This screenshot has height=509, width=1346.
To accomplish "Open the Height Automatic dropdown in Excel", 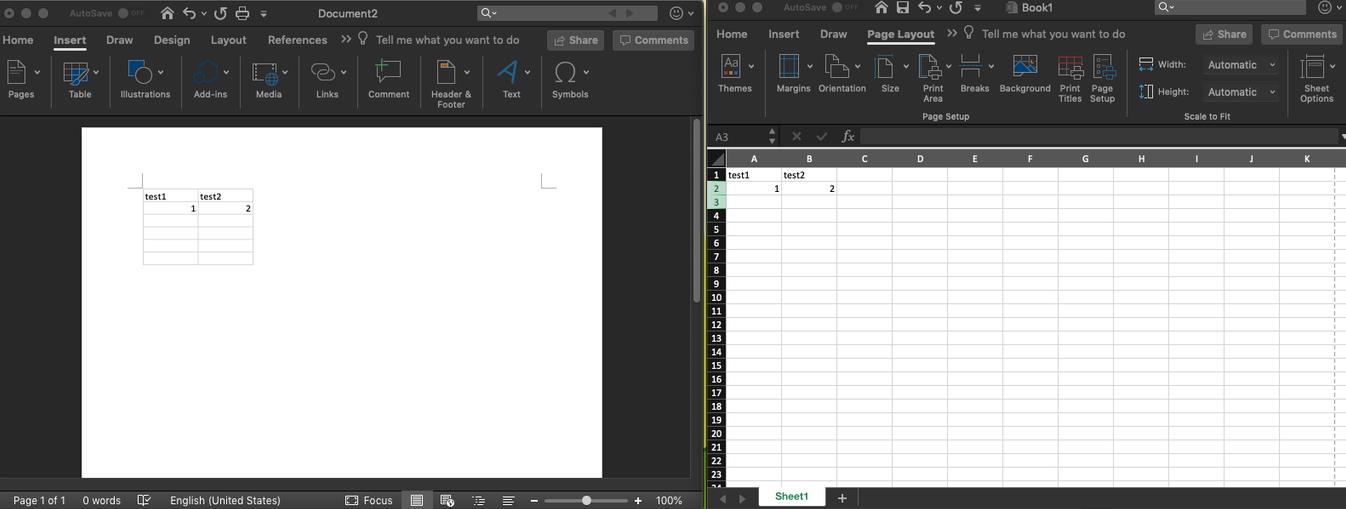I will (x=1241, y=92).
